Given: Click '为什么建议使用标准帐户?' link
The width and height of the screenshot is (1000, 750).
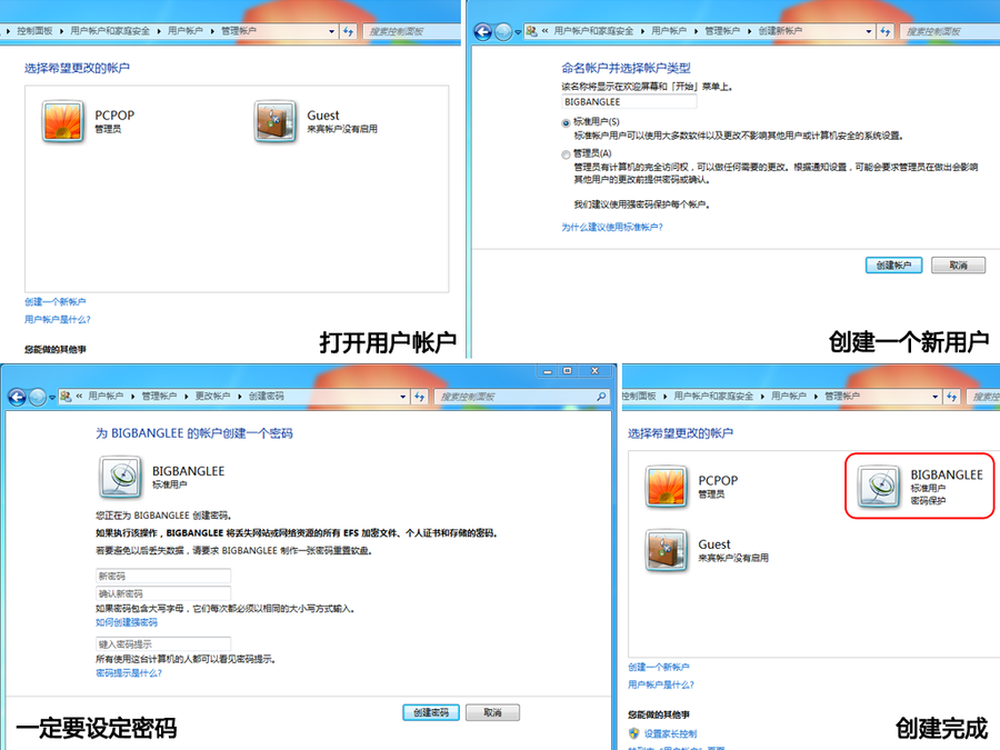Looking at the screenshot, I should (x=612, y=227).
